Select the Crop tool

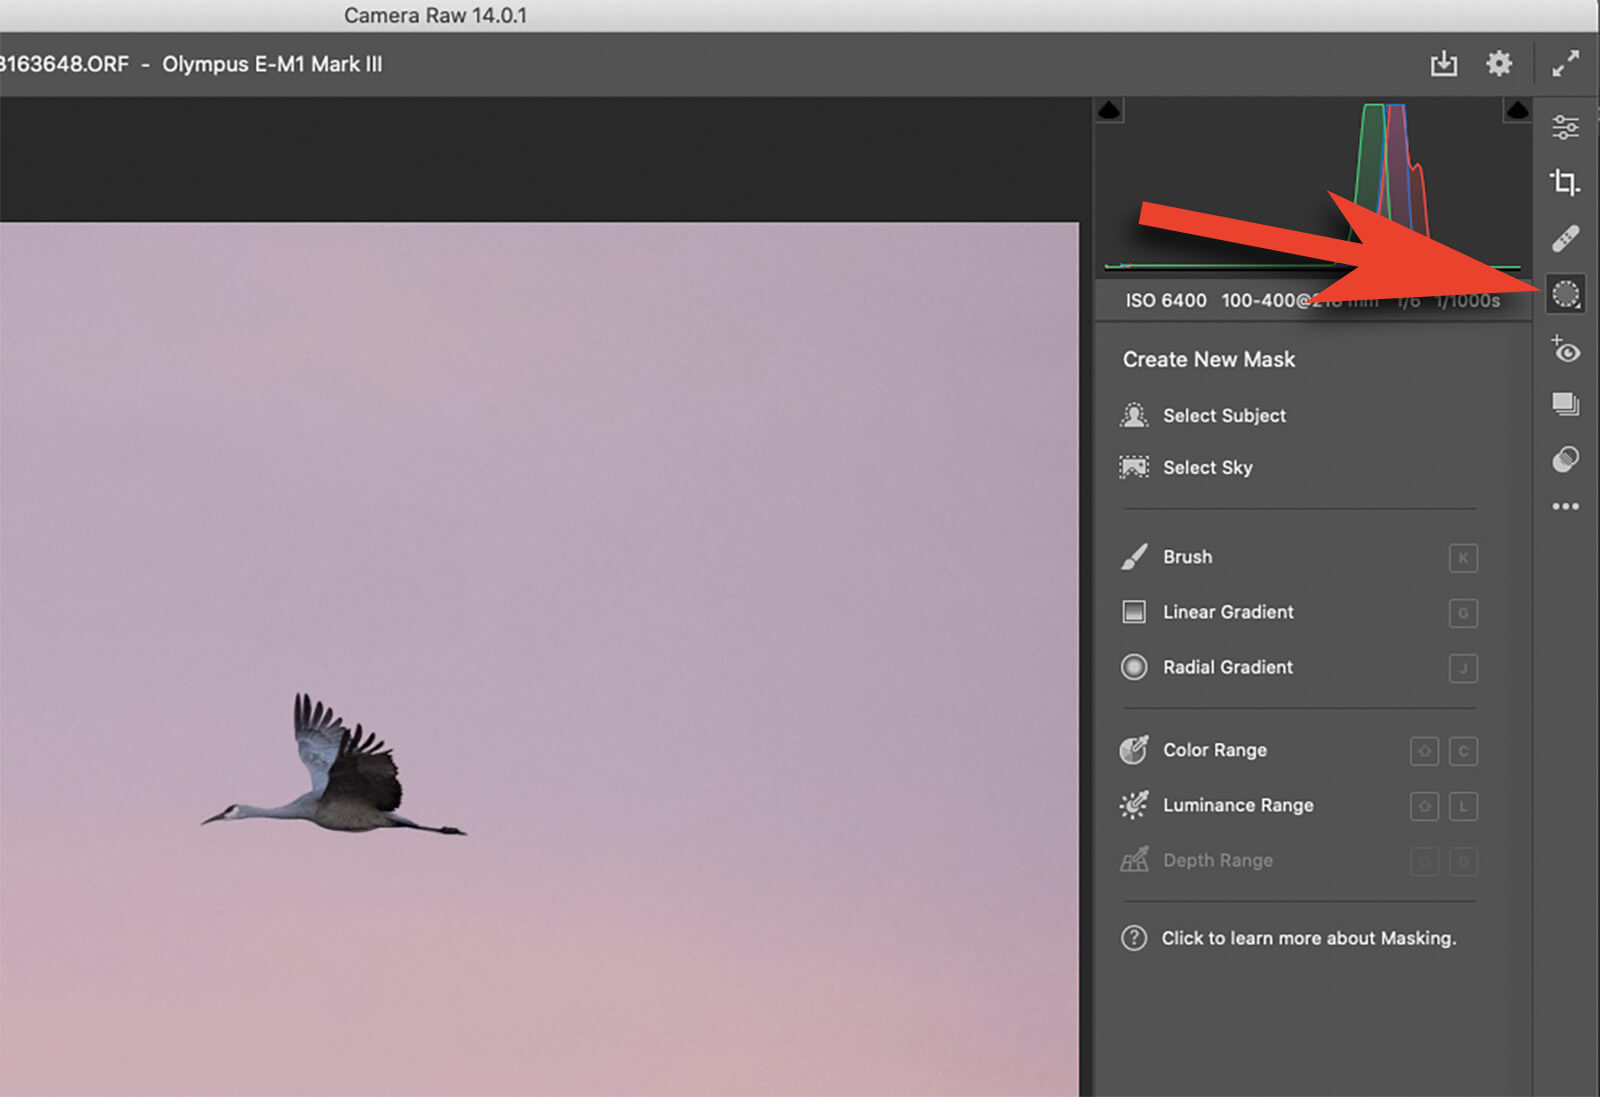[x=1565, y=182]
